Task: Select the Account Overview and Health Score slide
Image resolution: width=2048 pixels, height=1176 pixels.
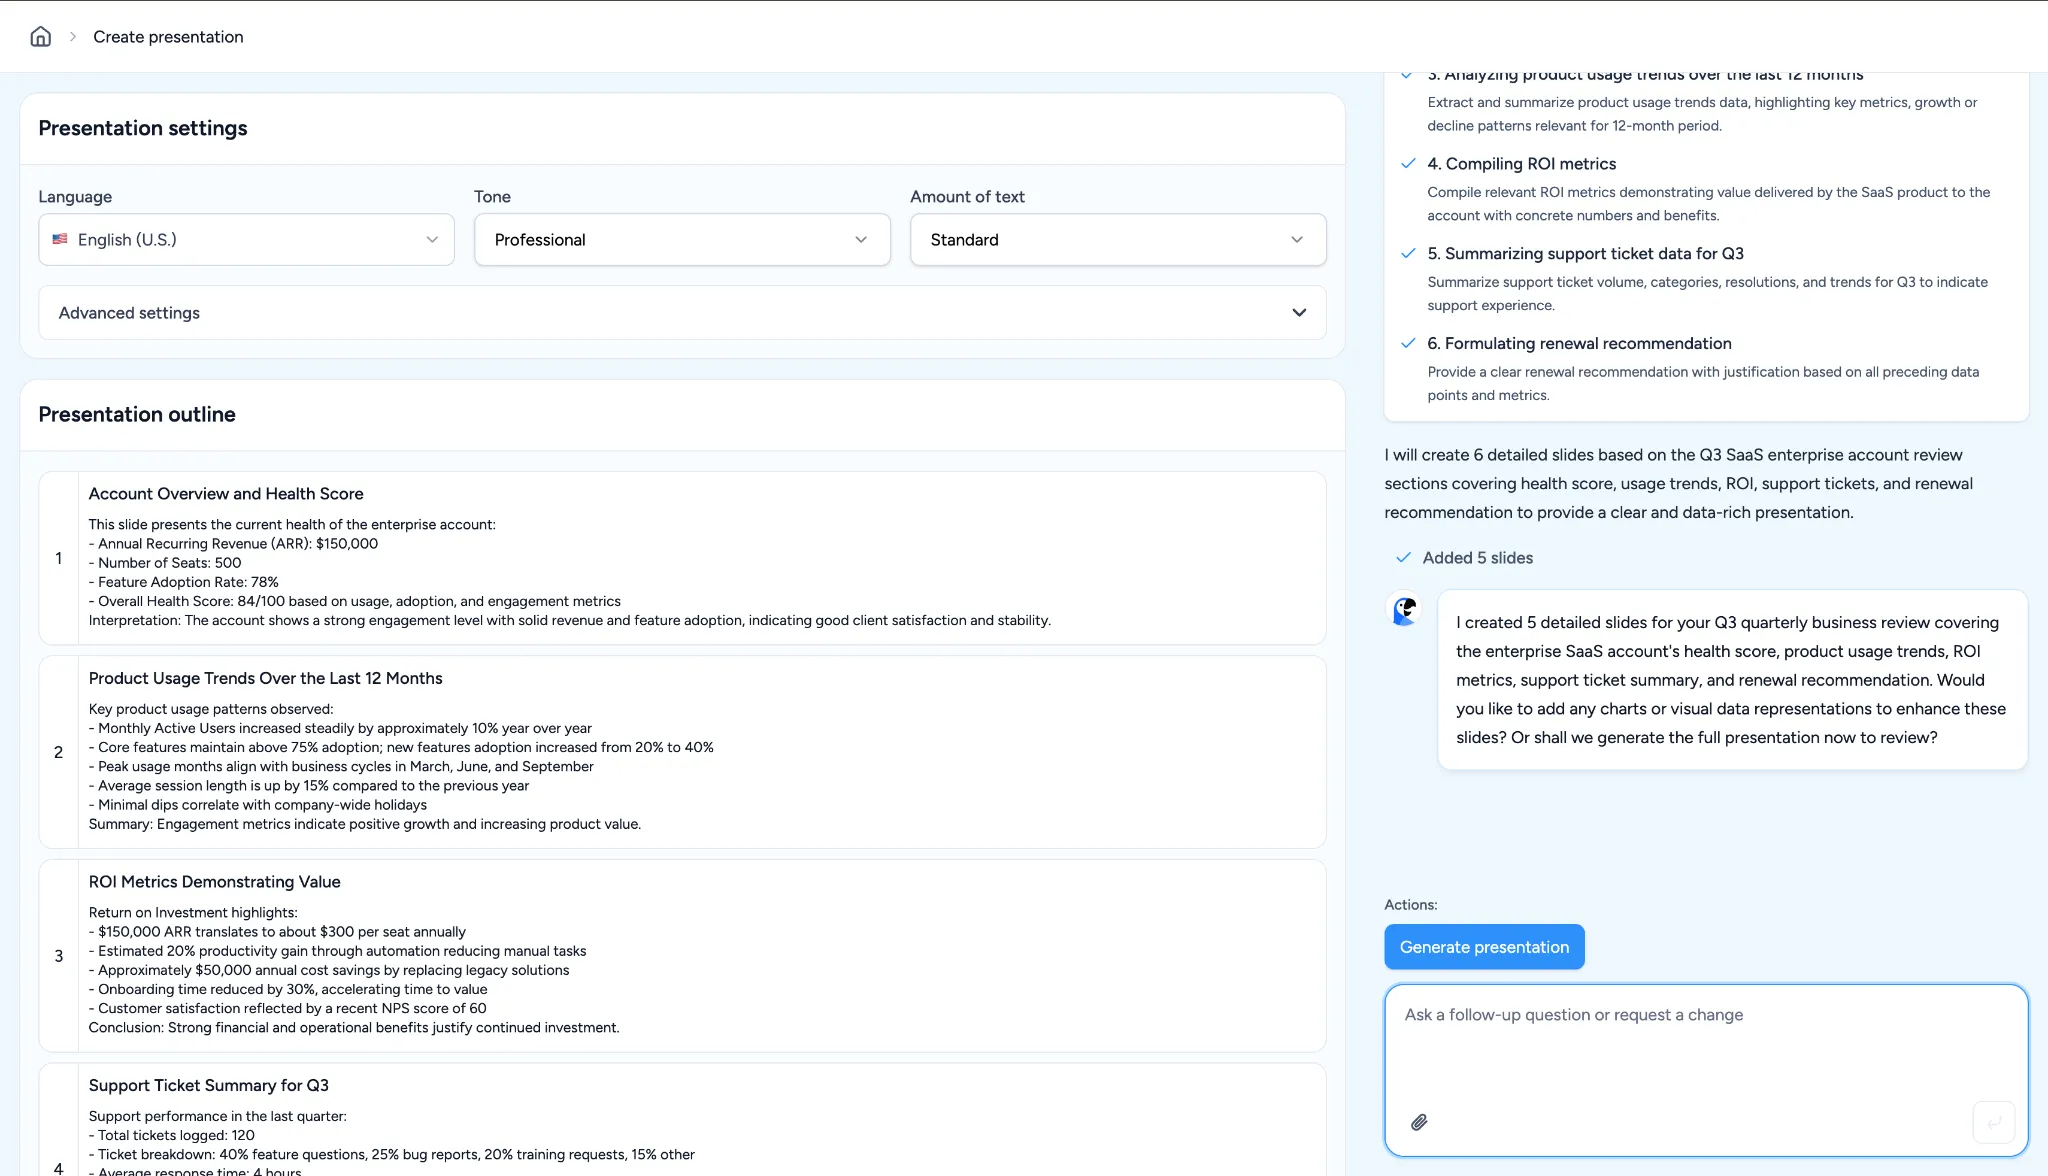Action: click(x=226, y=494)
